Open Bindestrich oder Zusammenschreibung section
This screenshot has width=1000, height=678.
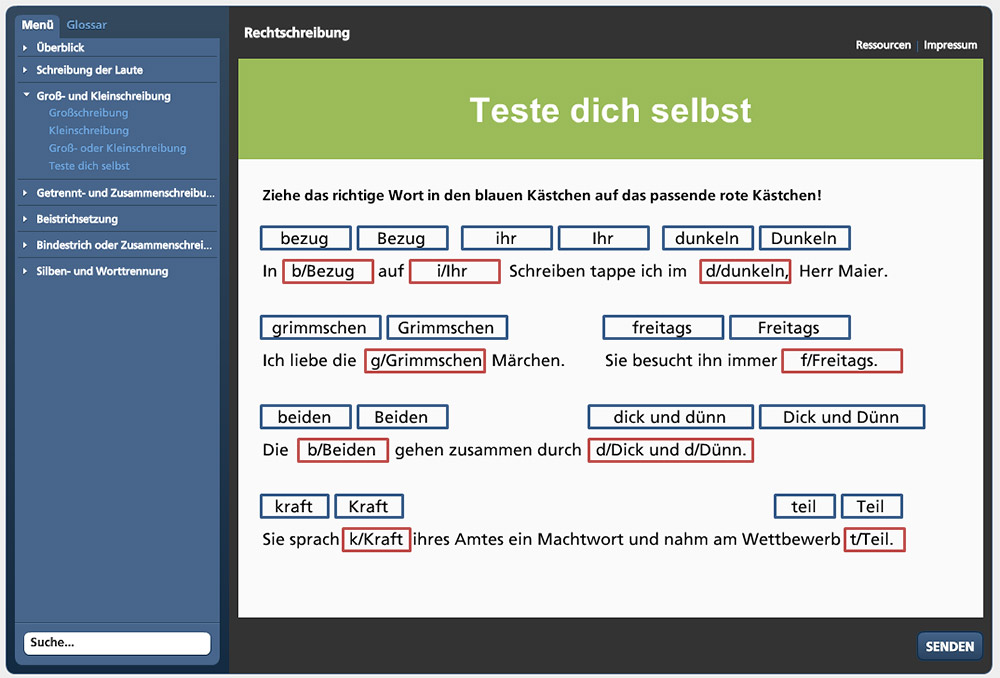pos(124,245)
